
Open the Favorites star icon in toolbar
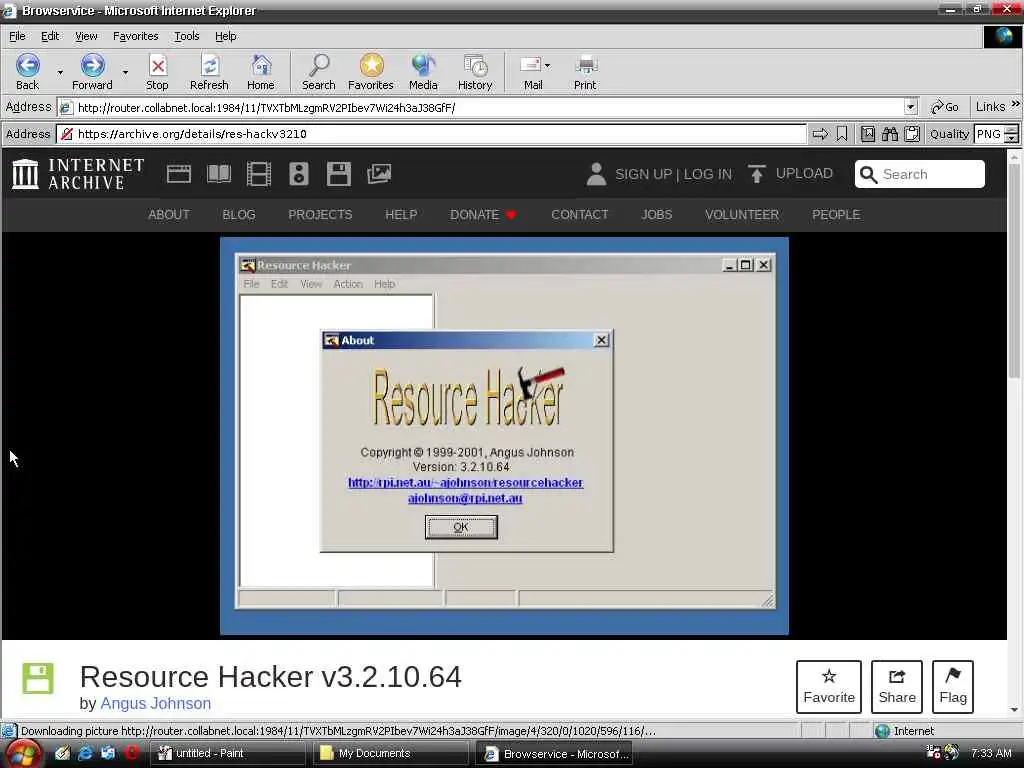[371, 65]
